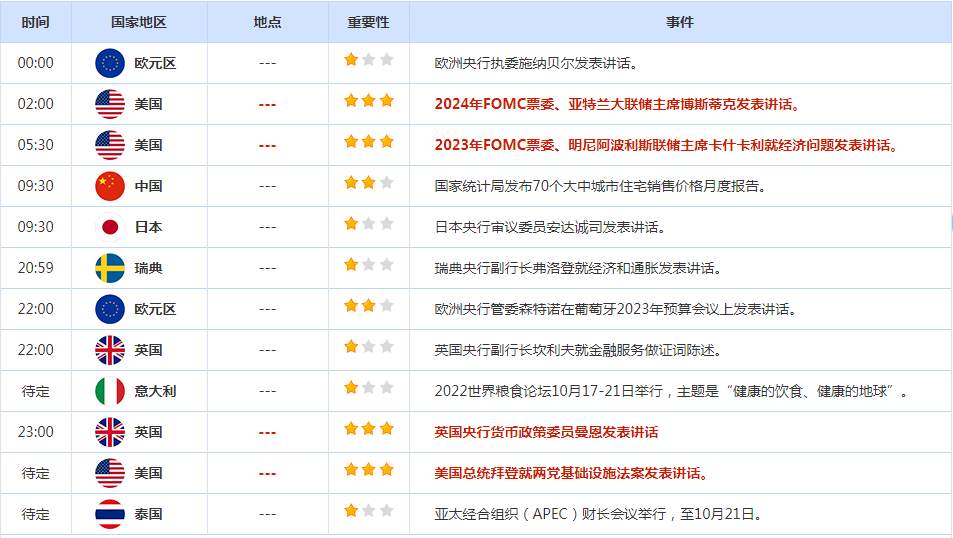Click the 瑞典央行副行长弗洛登 event text
Screen dimensions: 953x538
578,268
